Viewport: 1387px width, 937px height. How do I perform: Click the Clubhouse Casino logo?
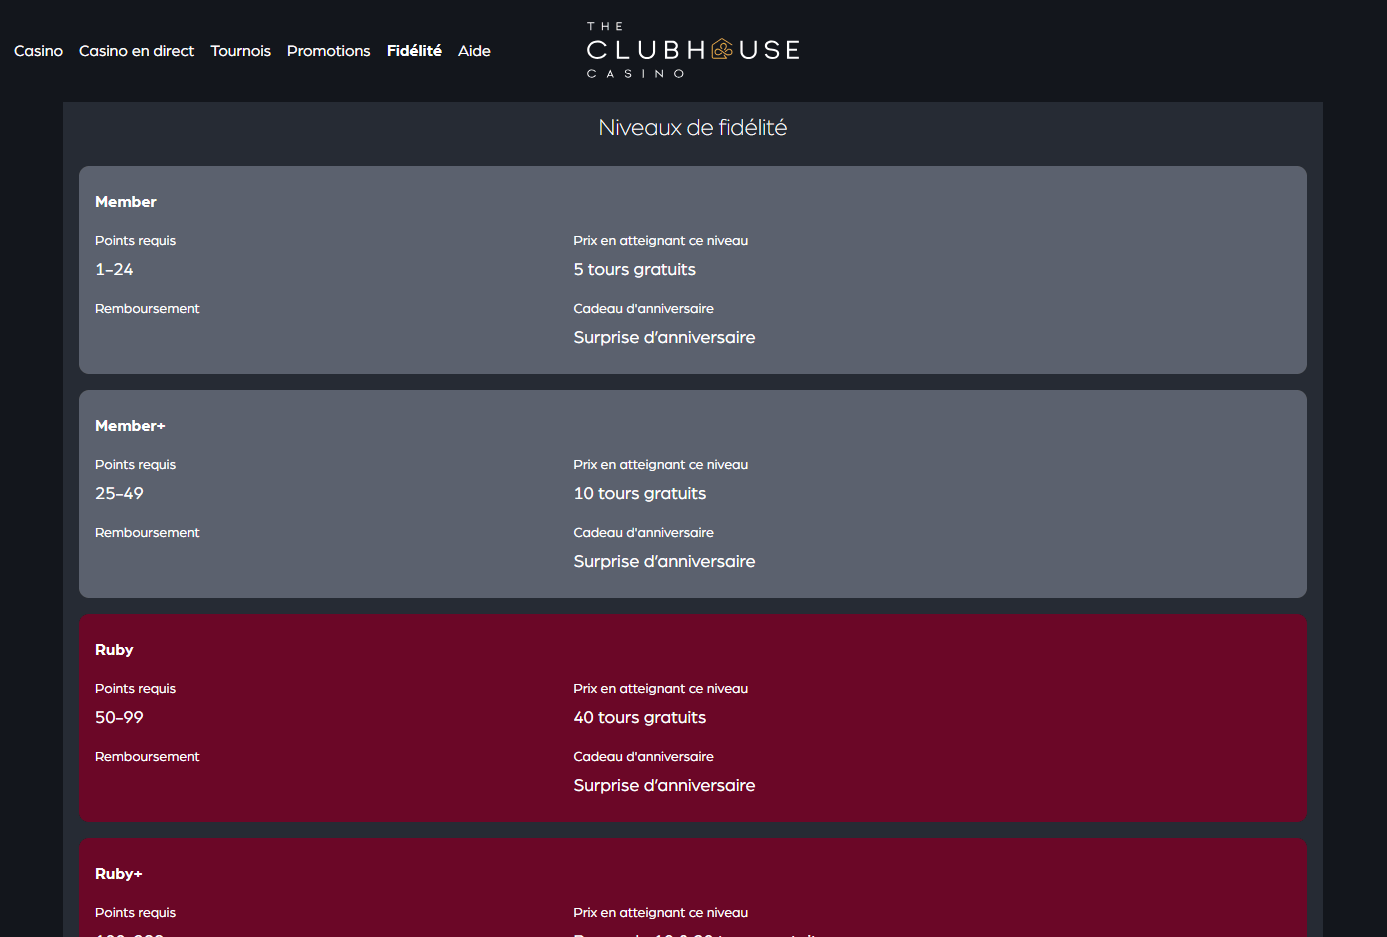point(693,49)
